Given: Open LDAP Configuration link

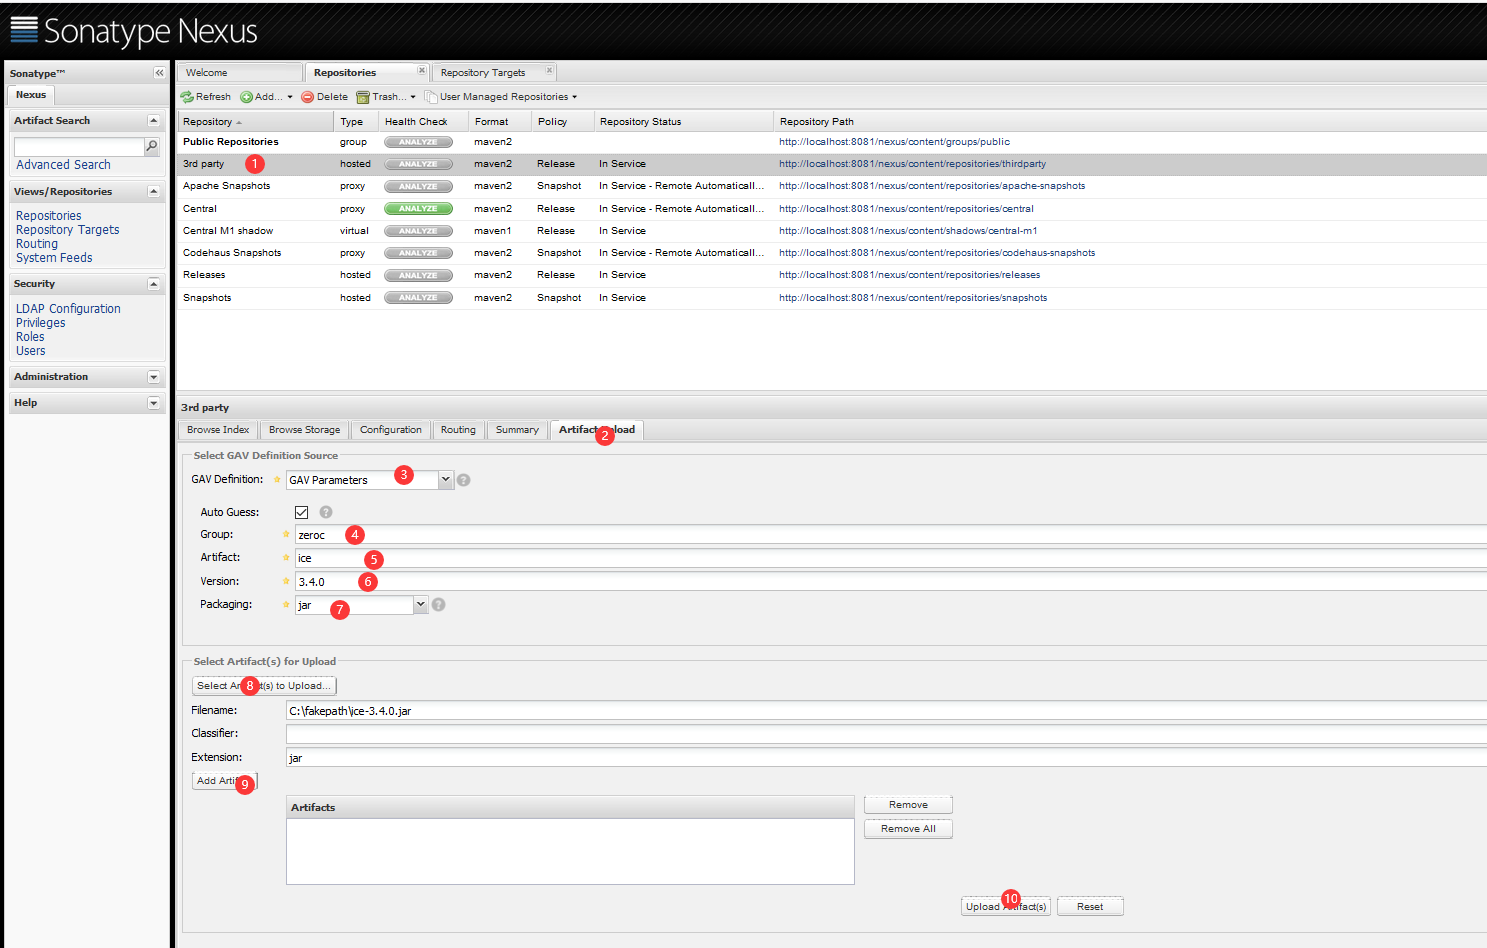Looking at the screenshot, I should tap(68, 309).
